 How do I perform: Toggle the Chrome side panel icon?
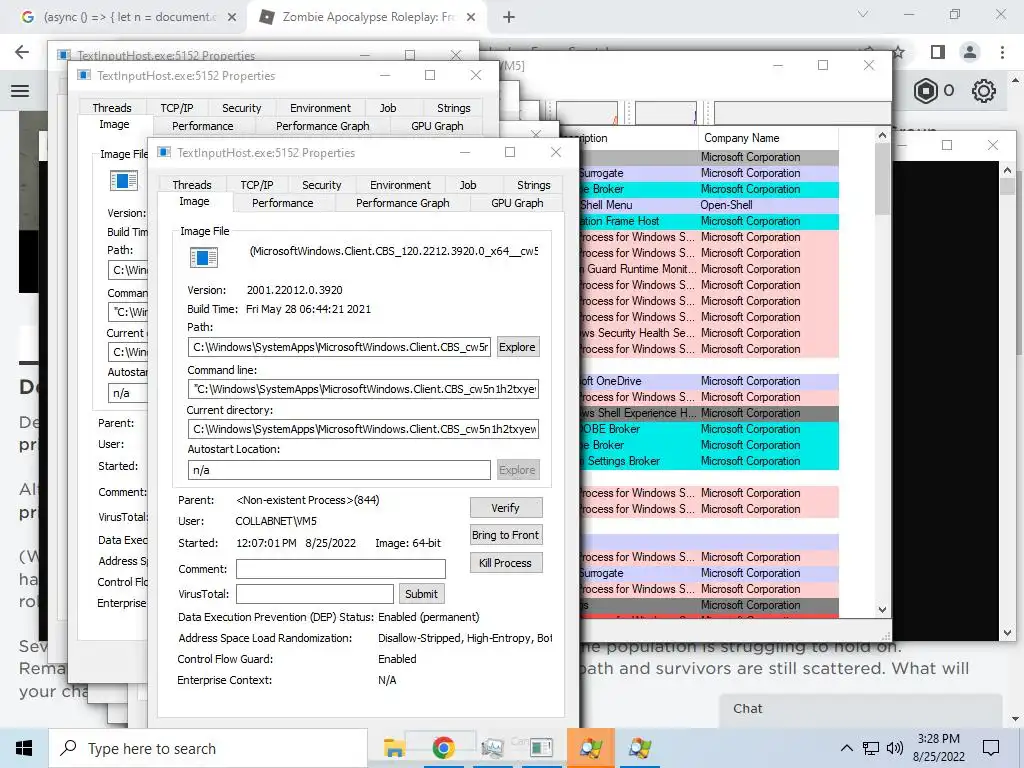pos(938,52)
